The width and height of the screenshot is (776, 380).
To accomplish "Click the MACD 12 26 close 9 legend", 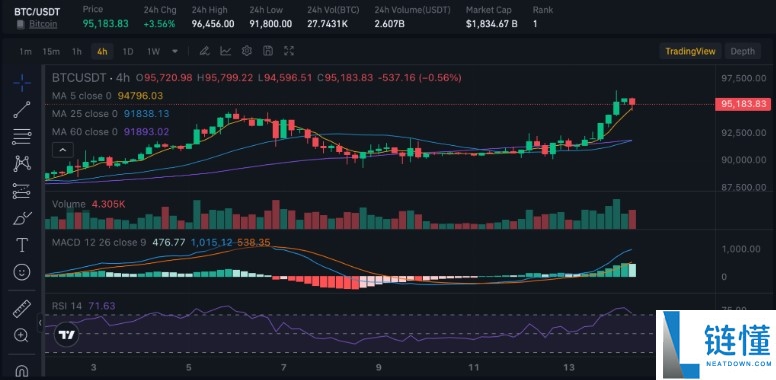I will pyautogui.click(x=99, y=242).
